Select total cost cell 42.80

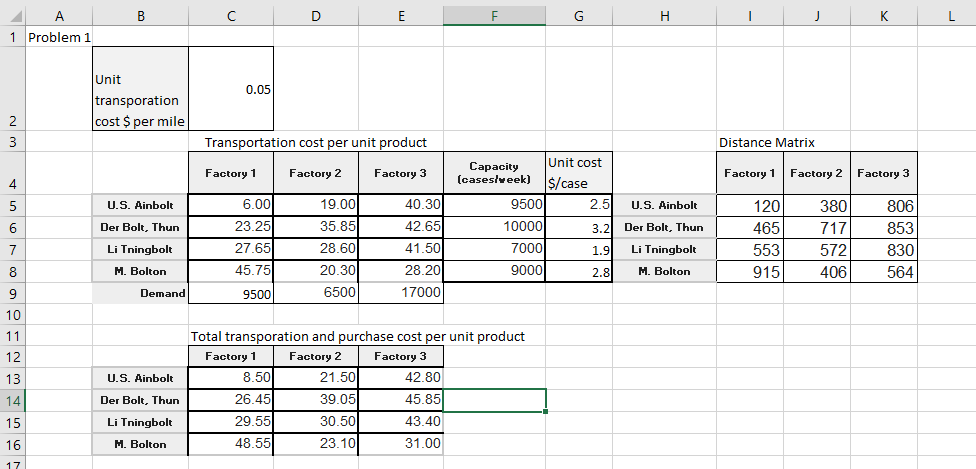tap(401, 377)
